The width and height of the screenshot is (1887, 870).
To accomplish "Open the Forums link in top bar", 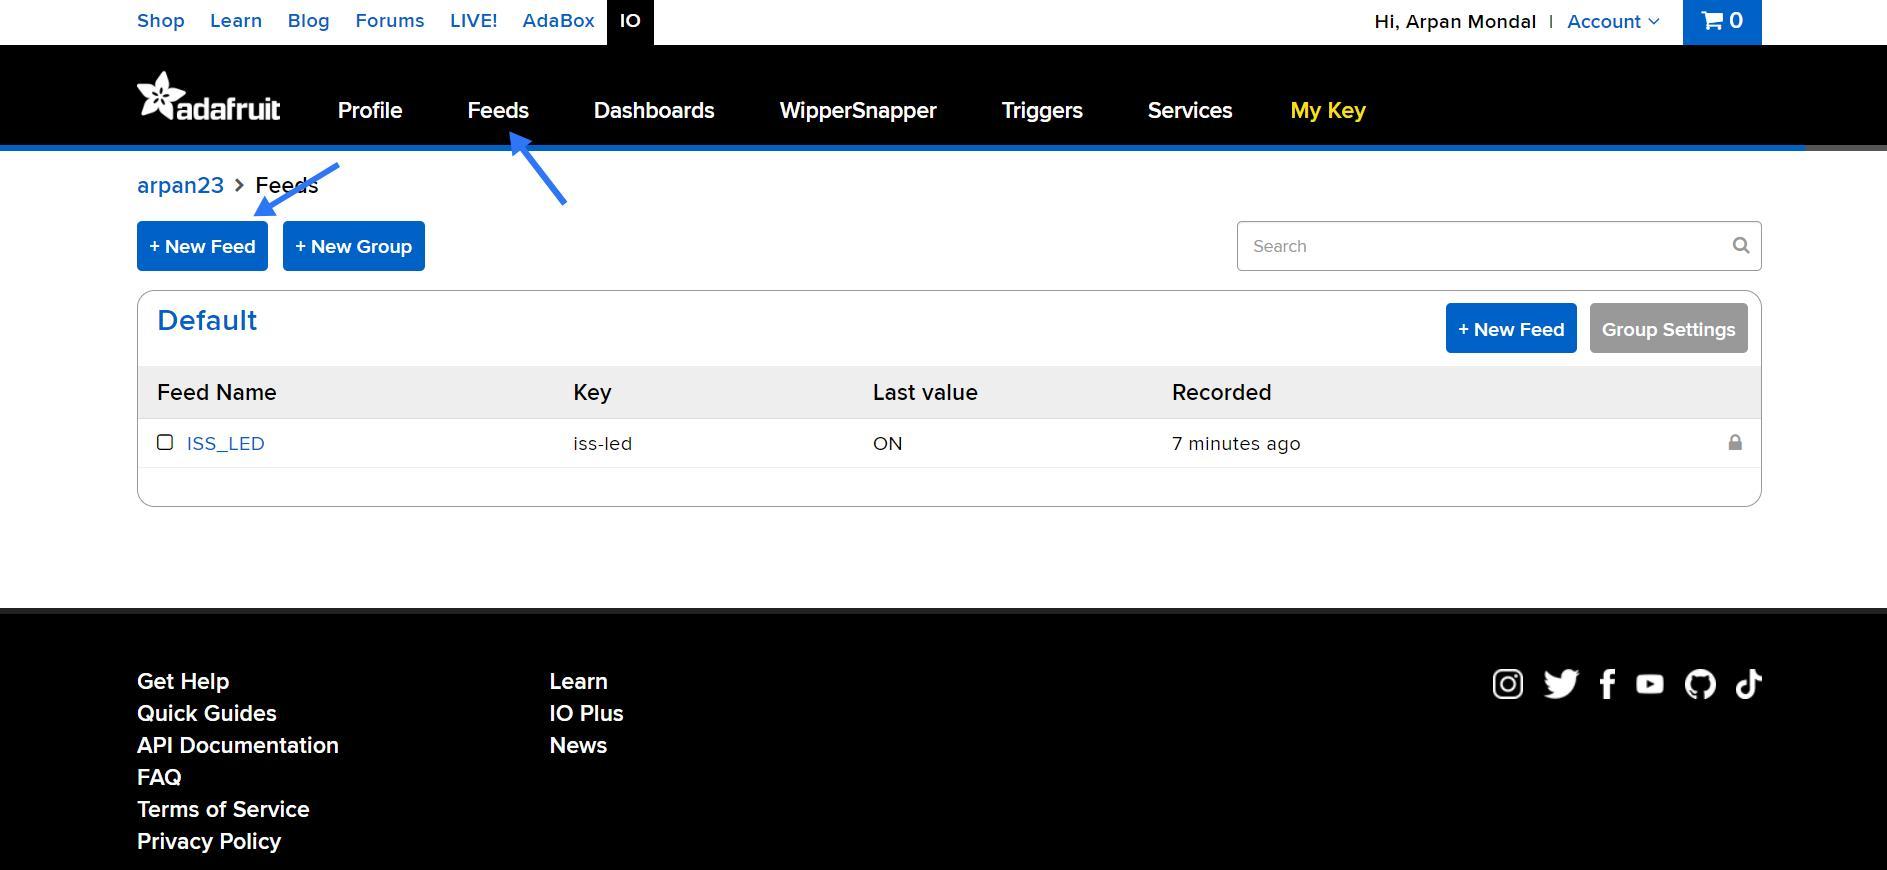I will pos(390,21).
